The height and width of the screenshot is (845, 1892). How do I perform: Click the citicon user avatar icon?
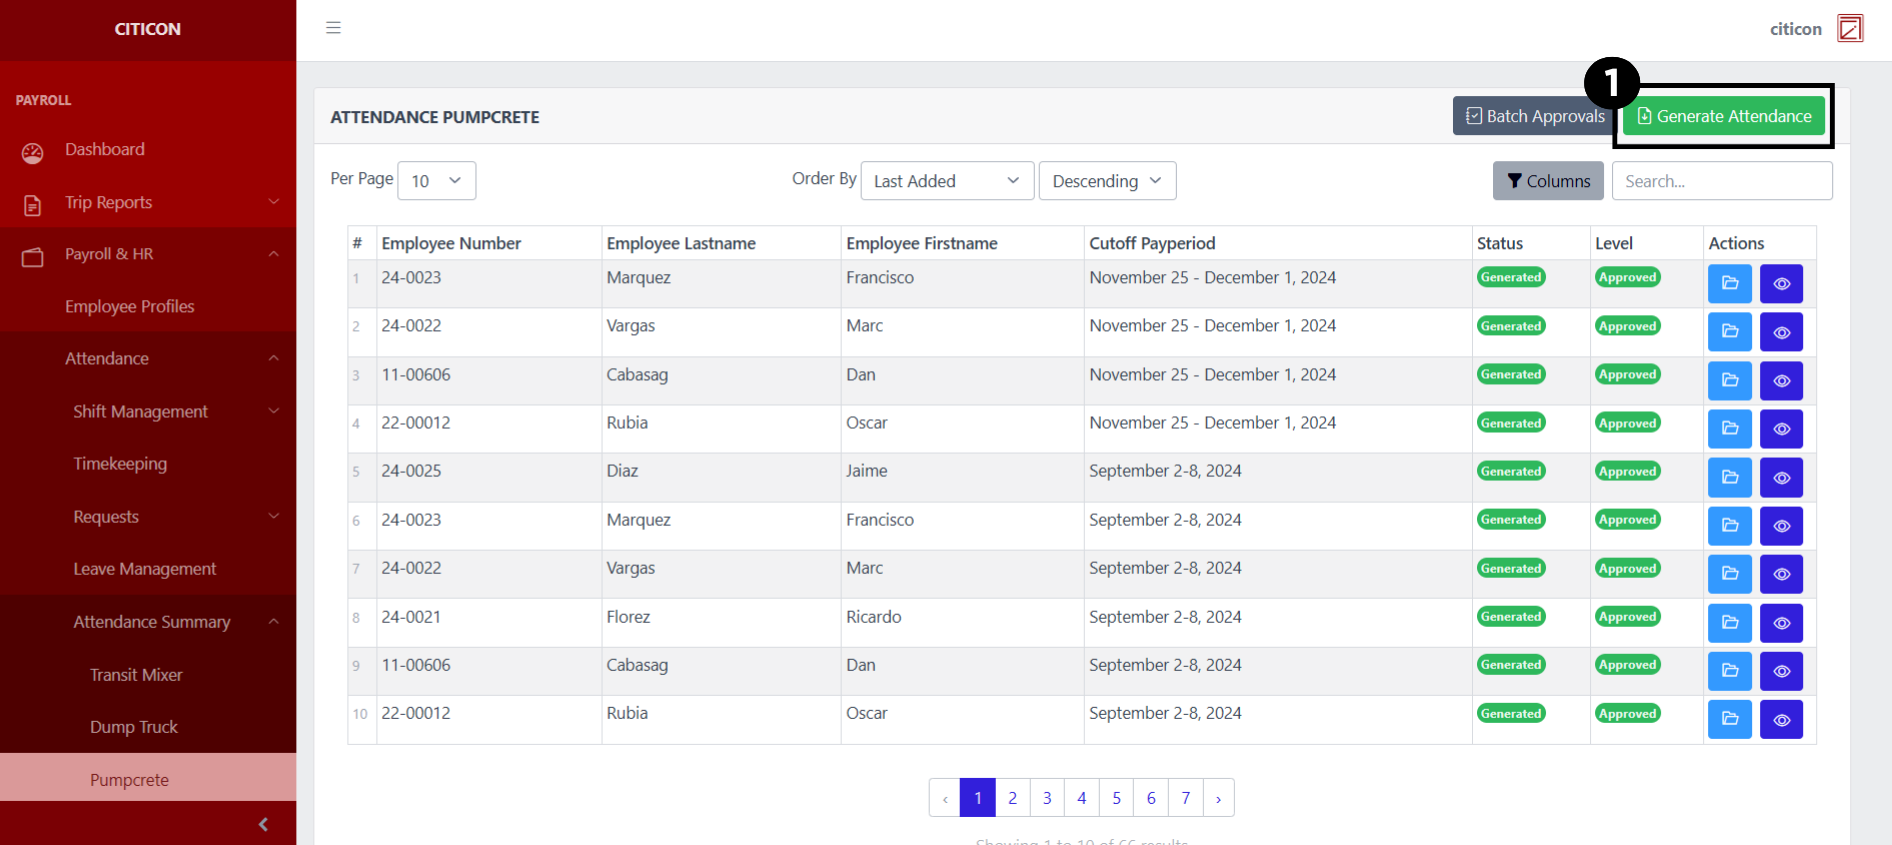[x=1850, y=28]
